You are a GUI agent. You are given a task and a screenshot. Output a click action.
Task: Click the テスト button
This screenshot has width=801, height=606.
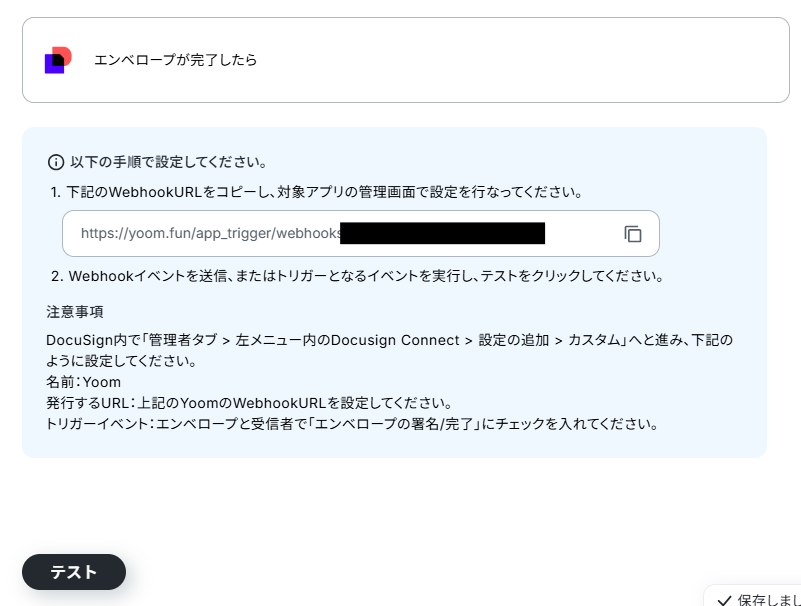tap(74, 572)
